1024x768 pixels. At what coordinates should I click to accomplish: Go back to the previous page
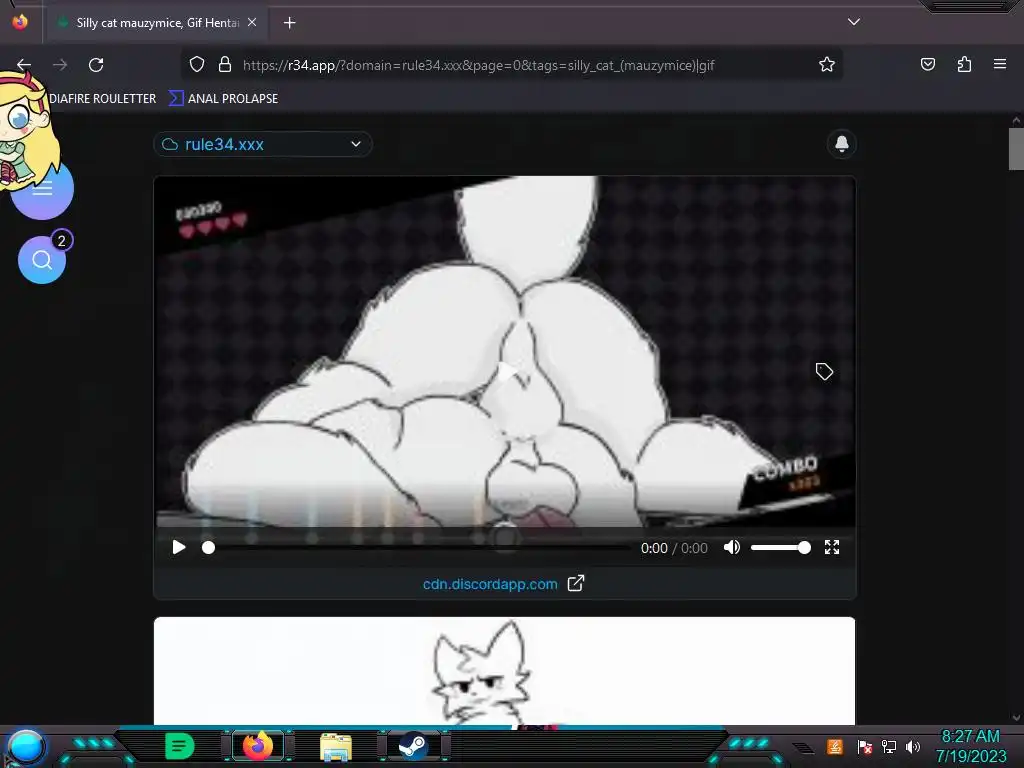[24, 65]
